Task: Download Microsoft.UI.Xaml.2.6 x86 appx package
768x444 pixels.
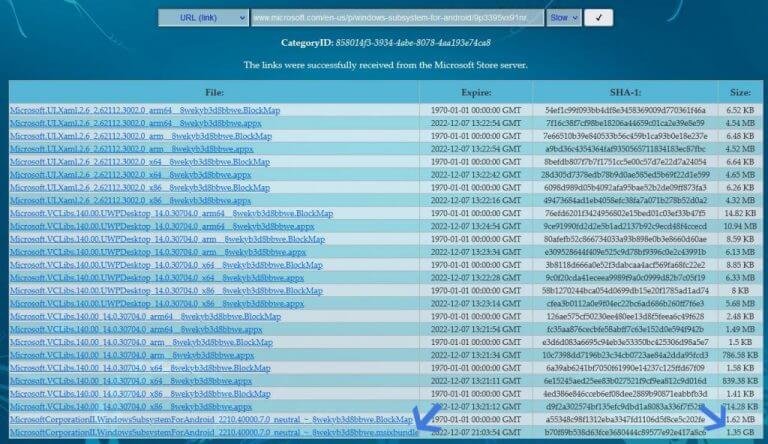Action: click(130, 200)
